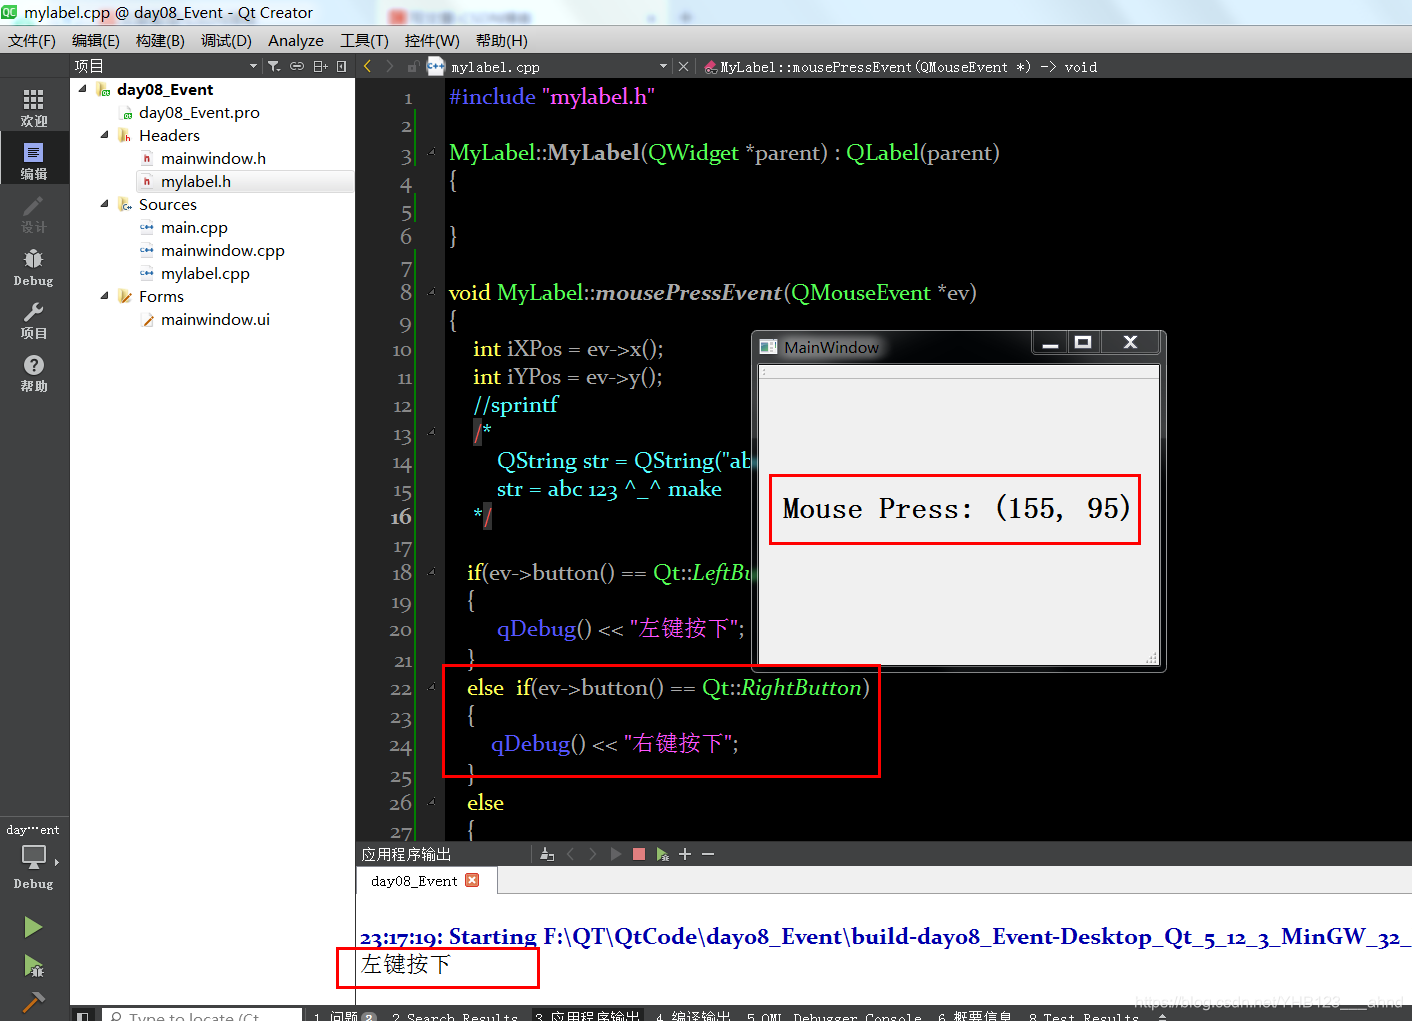
Task: Open the Help (帮助) mode
Action: tap(34, 373)
